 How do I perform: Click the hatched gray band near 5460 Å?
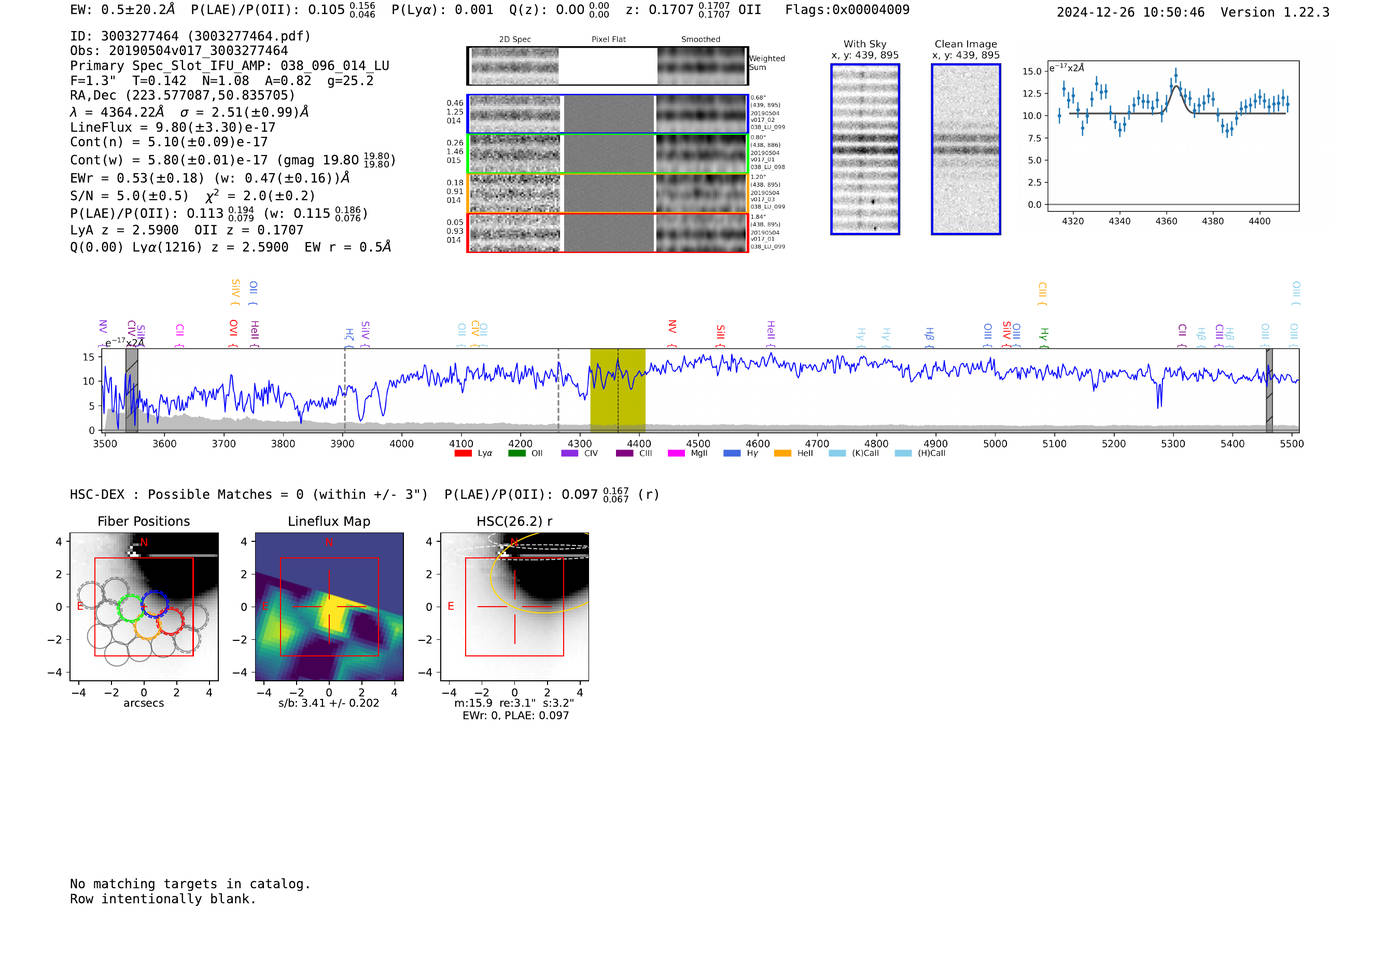pos(1269,390)
